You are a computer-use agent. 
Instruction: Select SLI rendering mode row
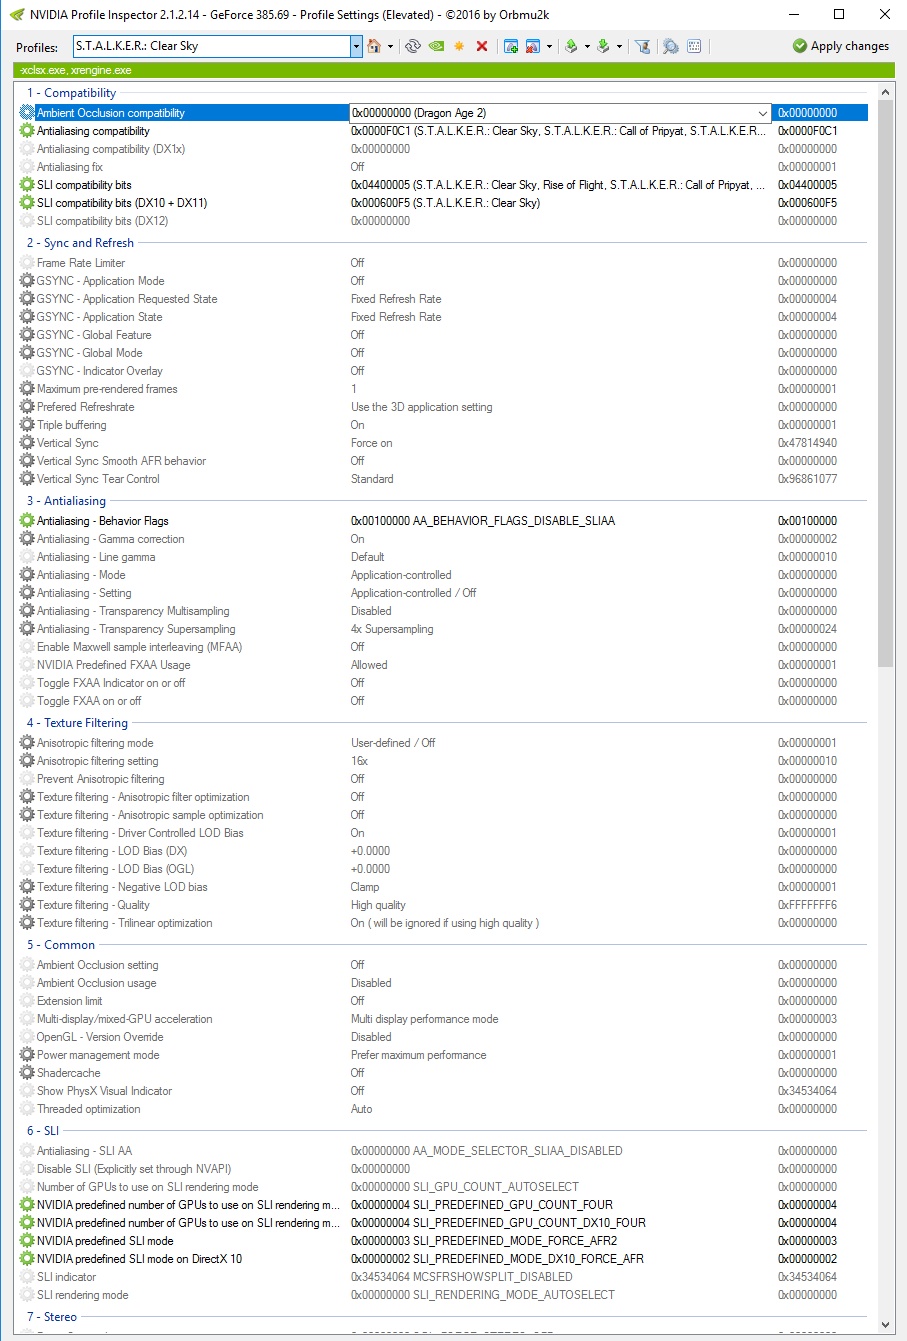pos(442,1295)
